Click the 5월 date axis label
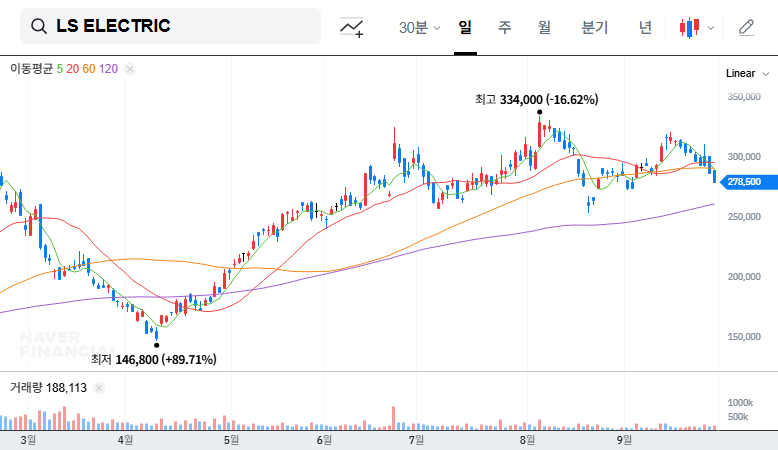The height and width of the screenshot is (450, 778). [x=231, y=440]
